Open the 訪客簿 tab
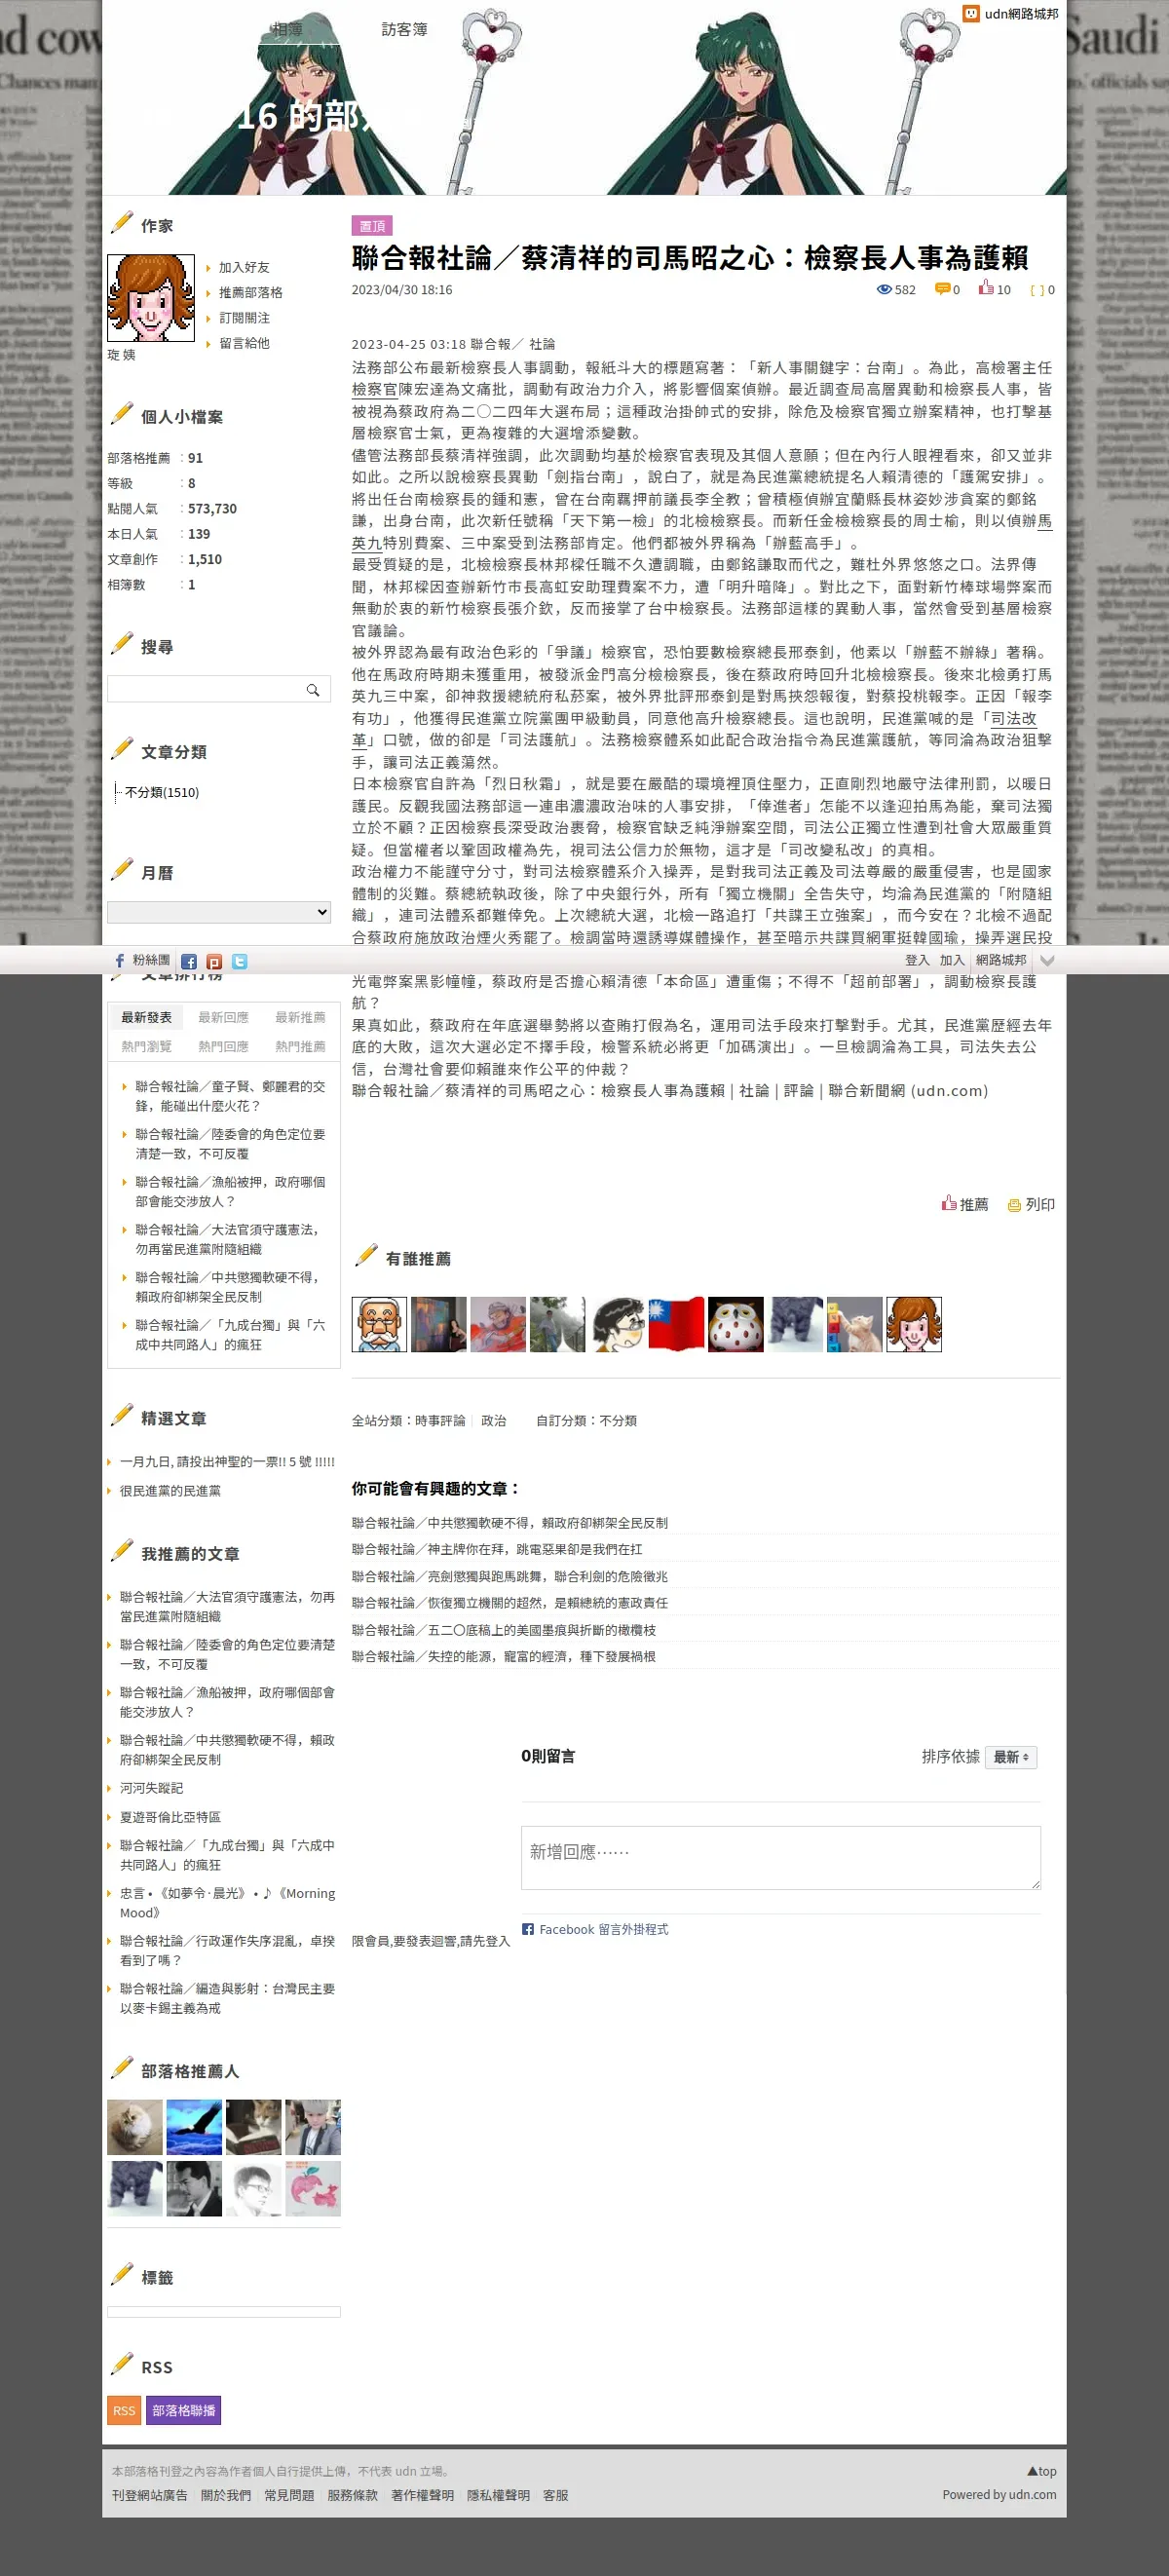Image resolution: width=1169 pixels, height=2576 pixels. (404, 29)
